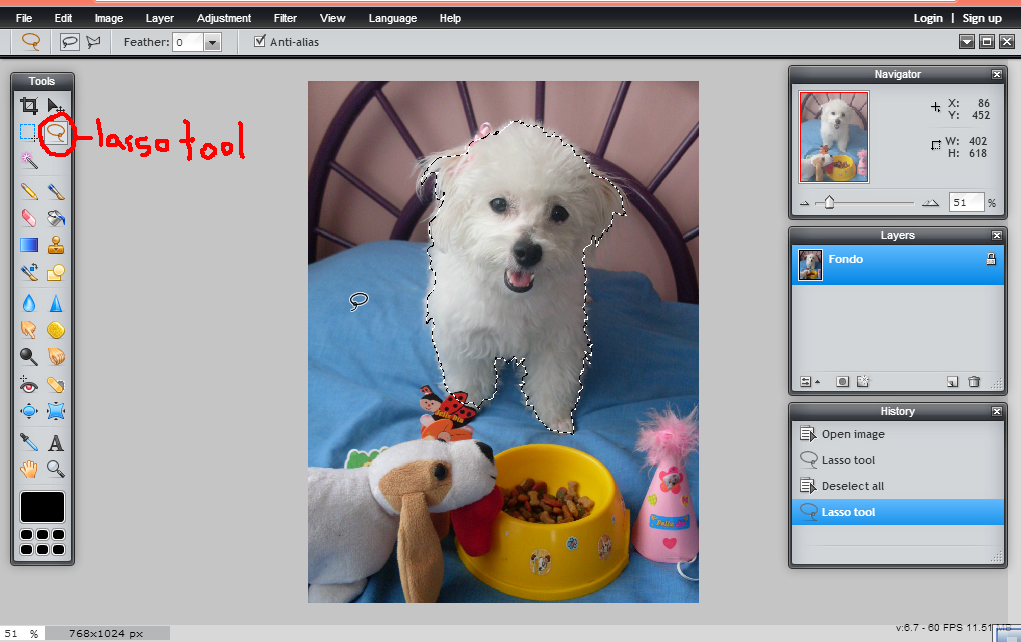
Task: Select the Pinch tool
Action: (56, 412)
